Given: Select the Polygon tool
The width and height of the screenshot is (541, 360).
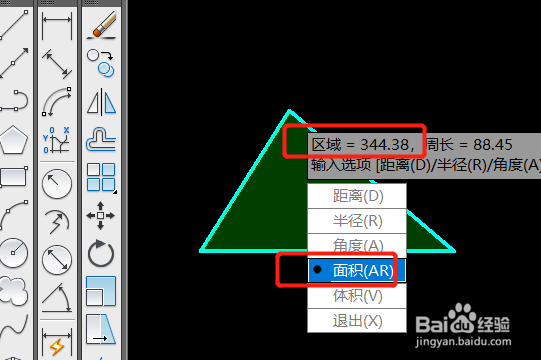Looking at the screenshot, I should point(14,140).
